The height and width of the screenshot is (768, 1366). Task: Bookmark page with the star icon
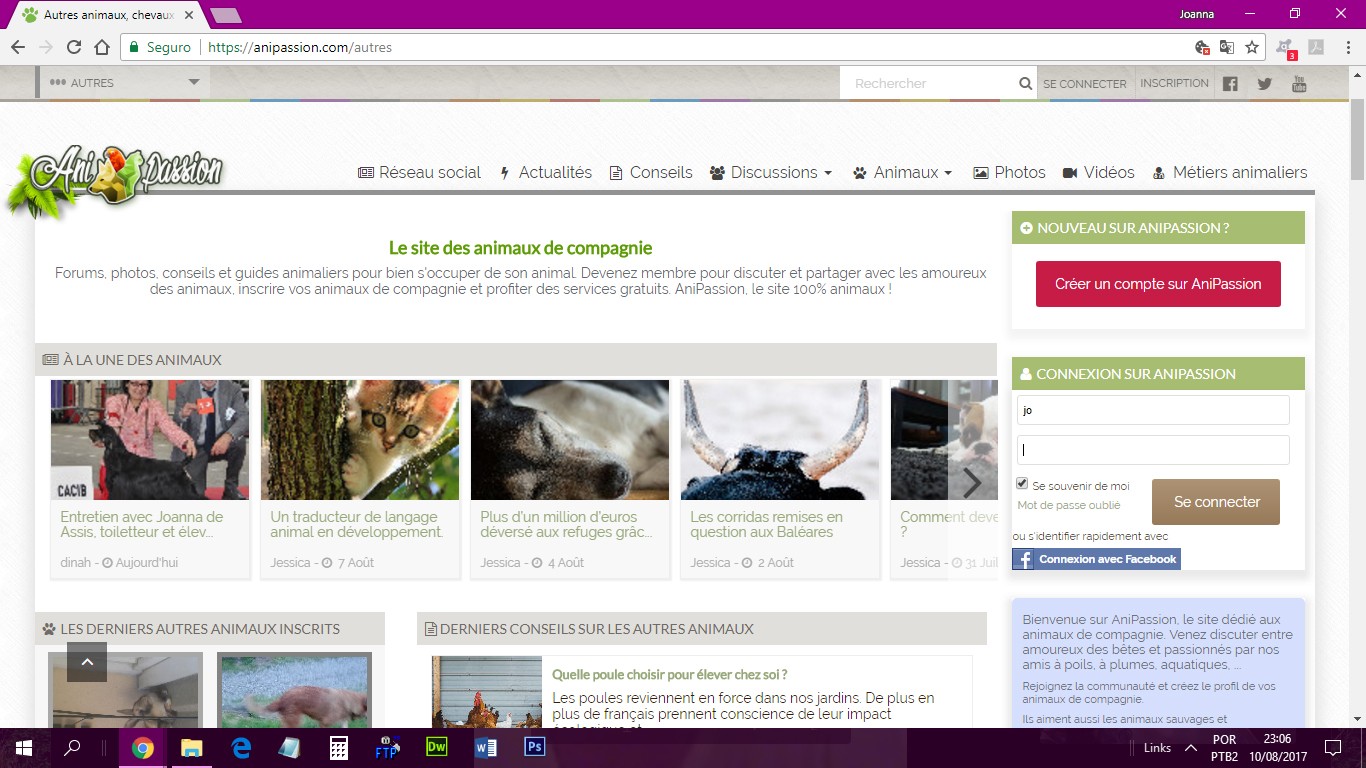tap(1251, 47)
